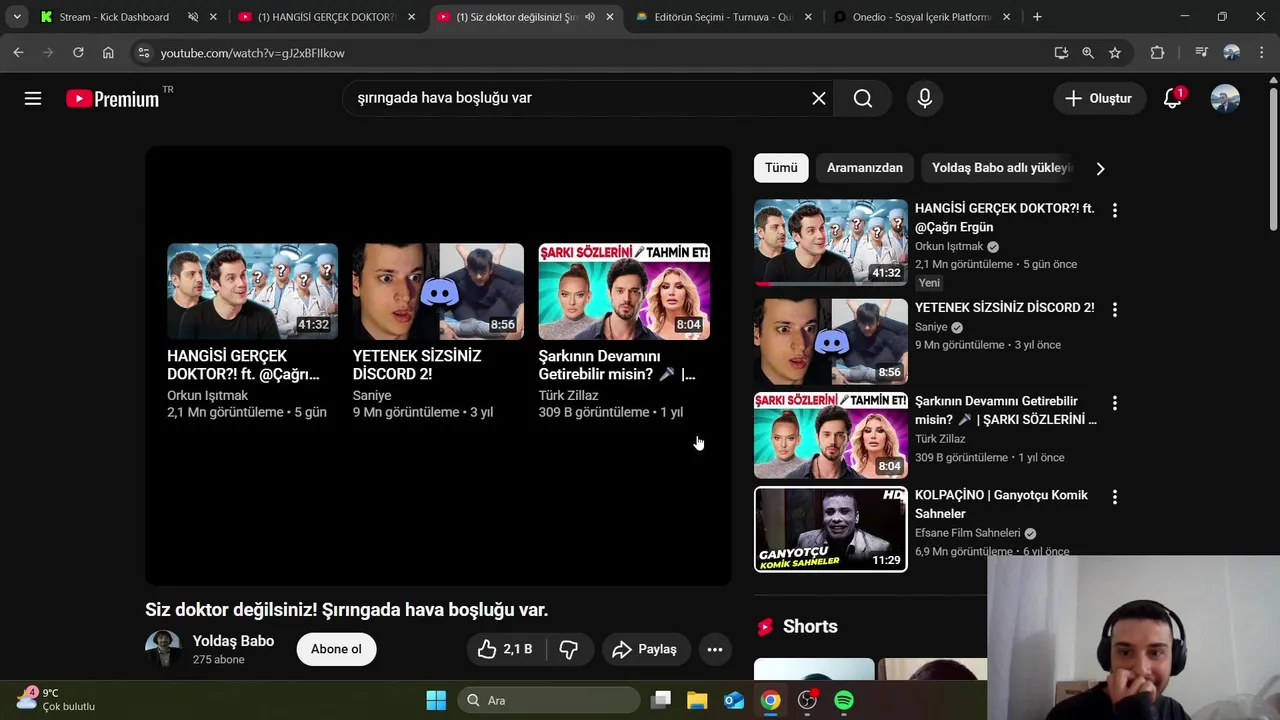
Task: Select the Tümü filter chip
Action: pyautogui.click(x=781, y=168)
